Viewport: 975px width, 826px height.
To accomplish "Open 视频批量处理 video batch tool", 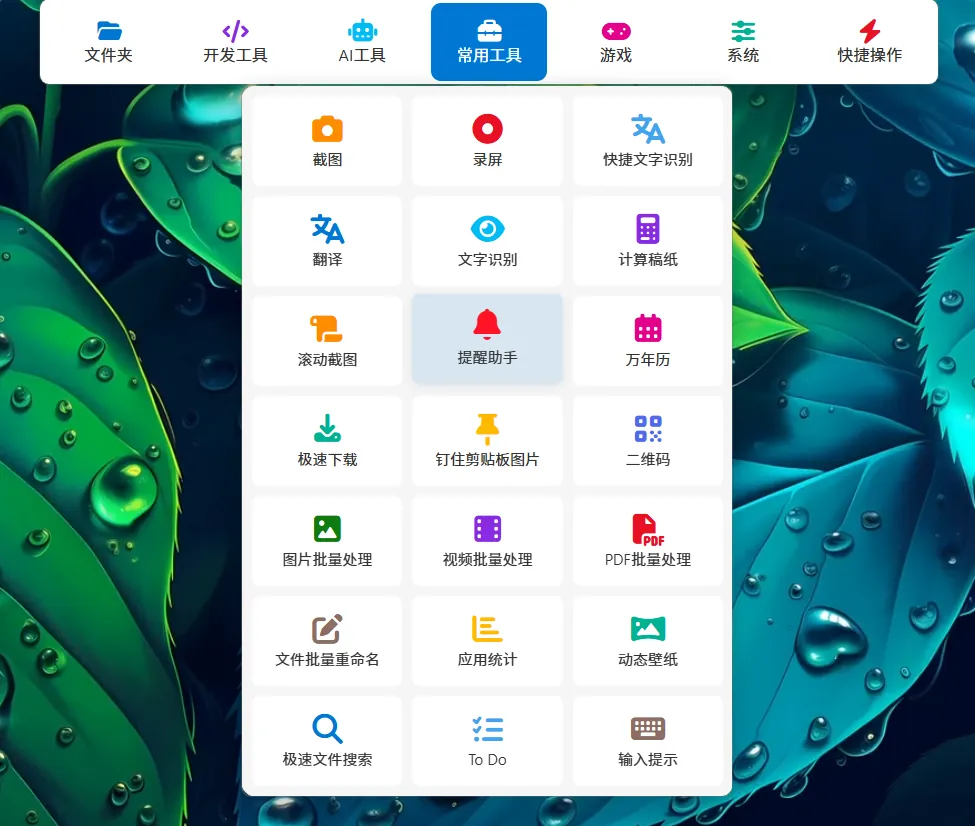I will tap(488, 541).
